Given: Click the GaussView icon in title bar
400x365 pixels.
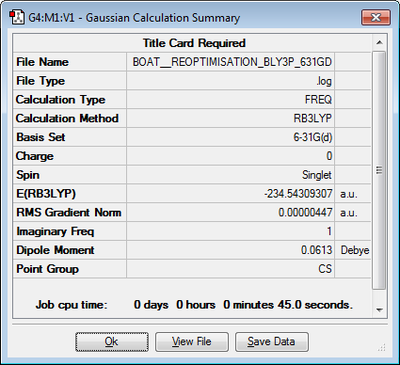Looking at the screenshot, I should [17, 17].
